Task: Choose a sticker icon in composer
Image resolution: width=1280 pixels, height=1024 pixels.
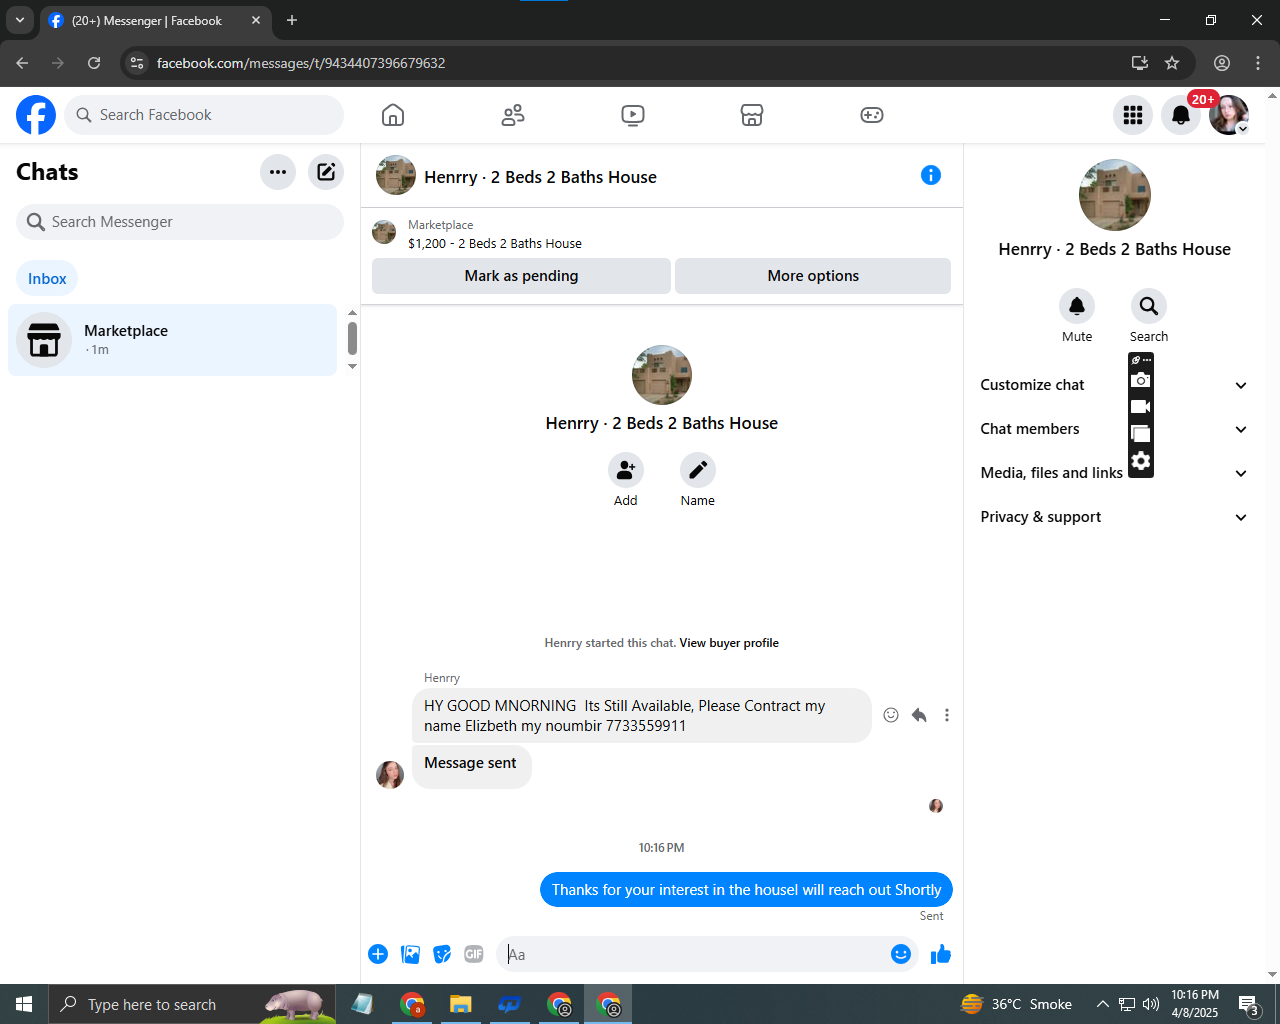Action: click(442, 954)
